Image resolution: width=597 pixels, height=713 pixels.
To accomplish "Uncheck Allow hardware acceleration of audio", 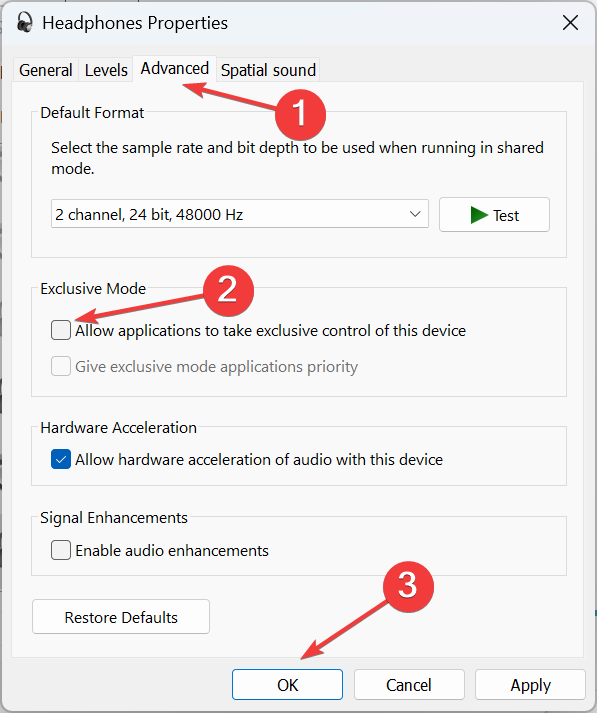I will click(x=61, y=459).
